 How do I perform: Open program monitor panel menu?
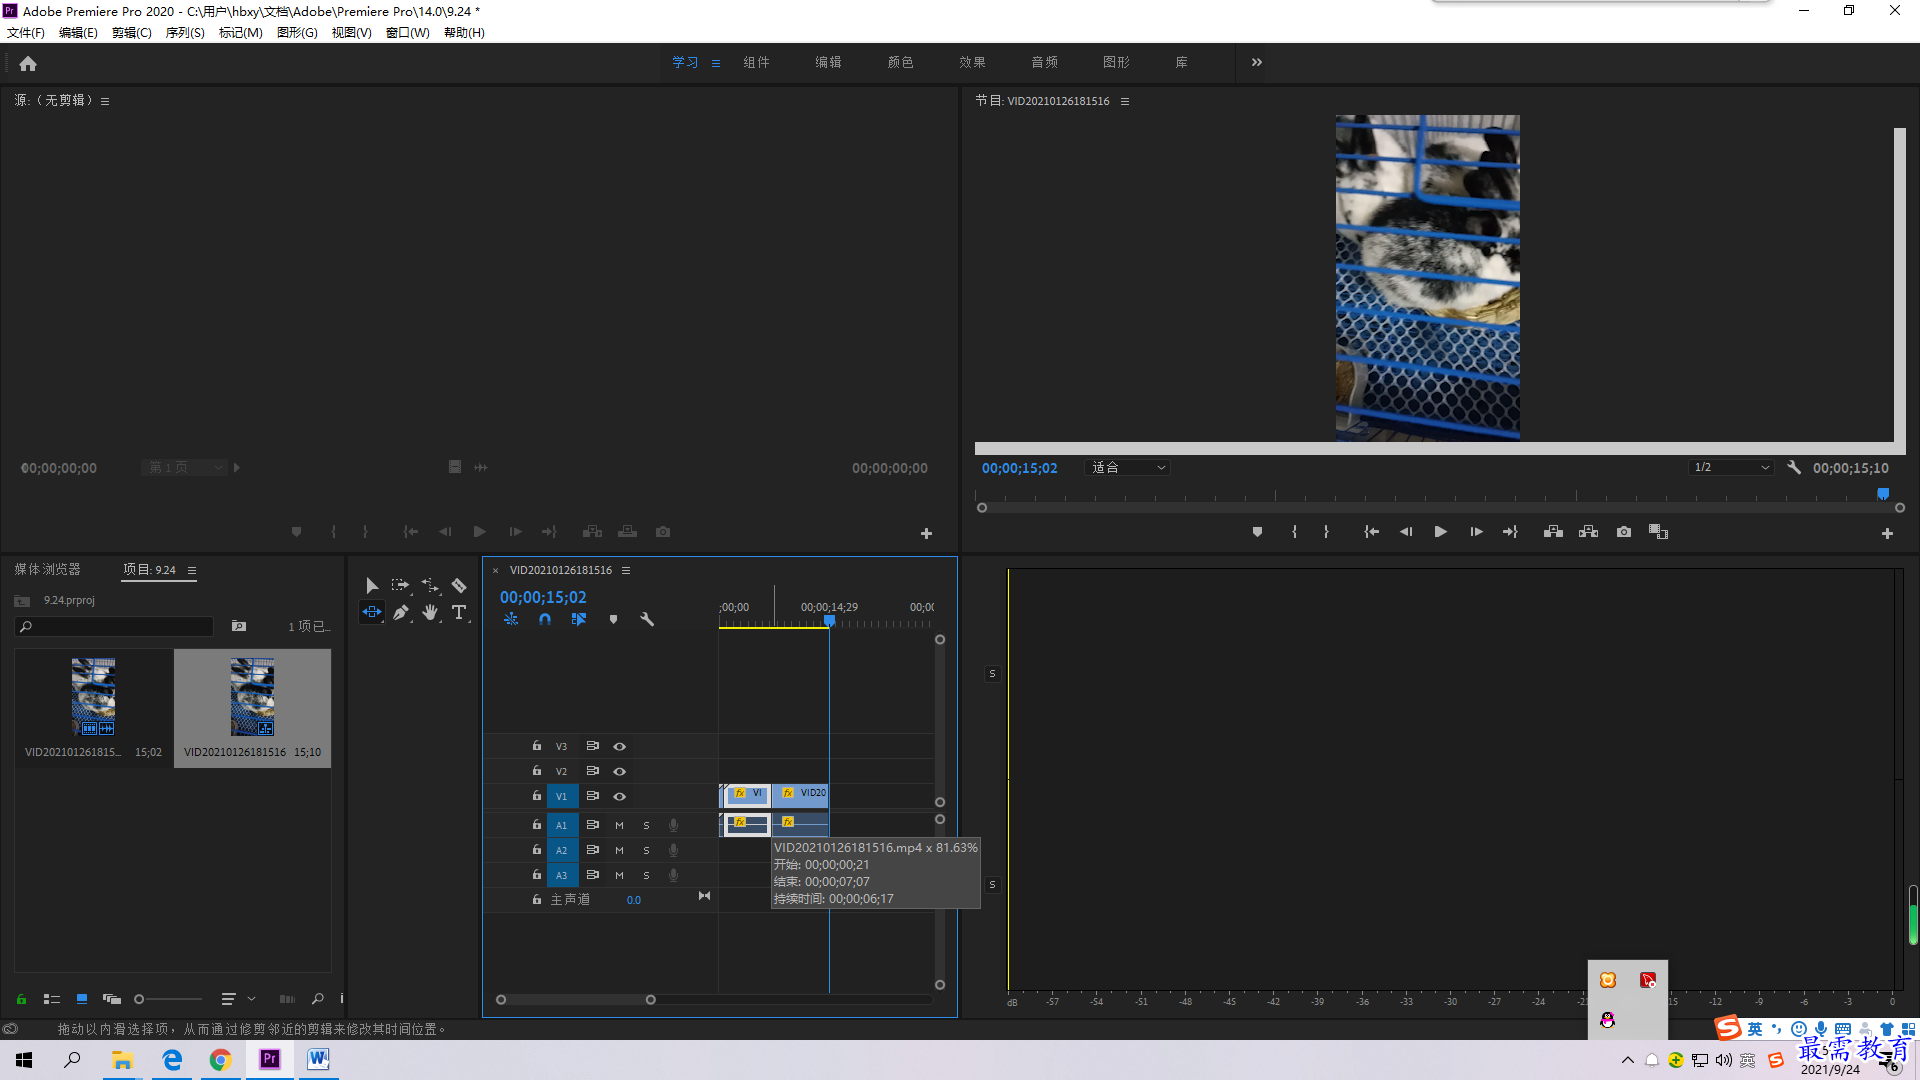click(x=1125, y=101)
